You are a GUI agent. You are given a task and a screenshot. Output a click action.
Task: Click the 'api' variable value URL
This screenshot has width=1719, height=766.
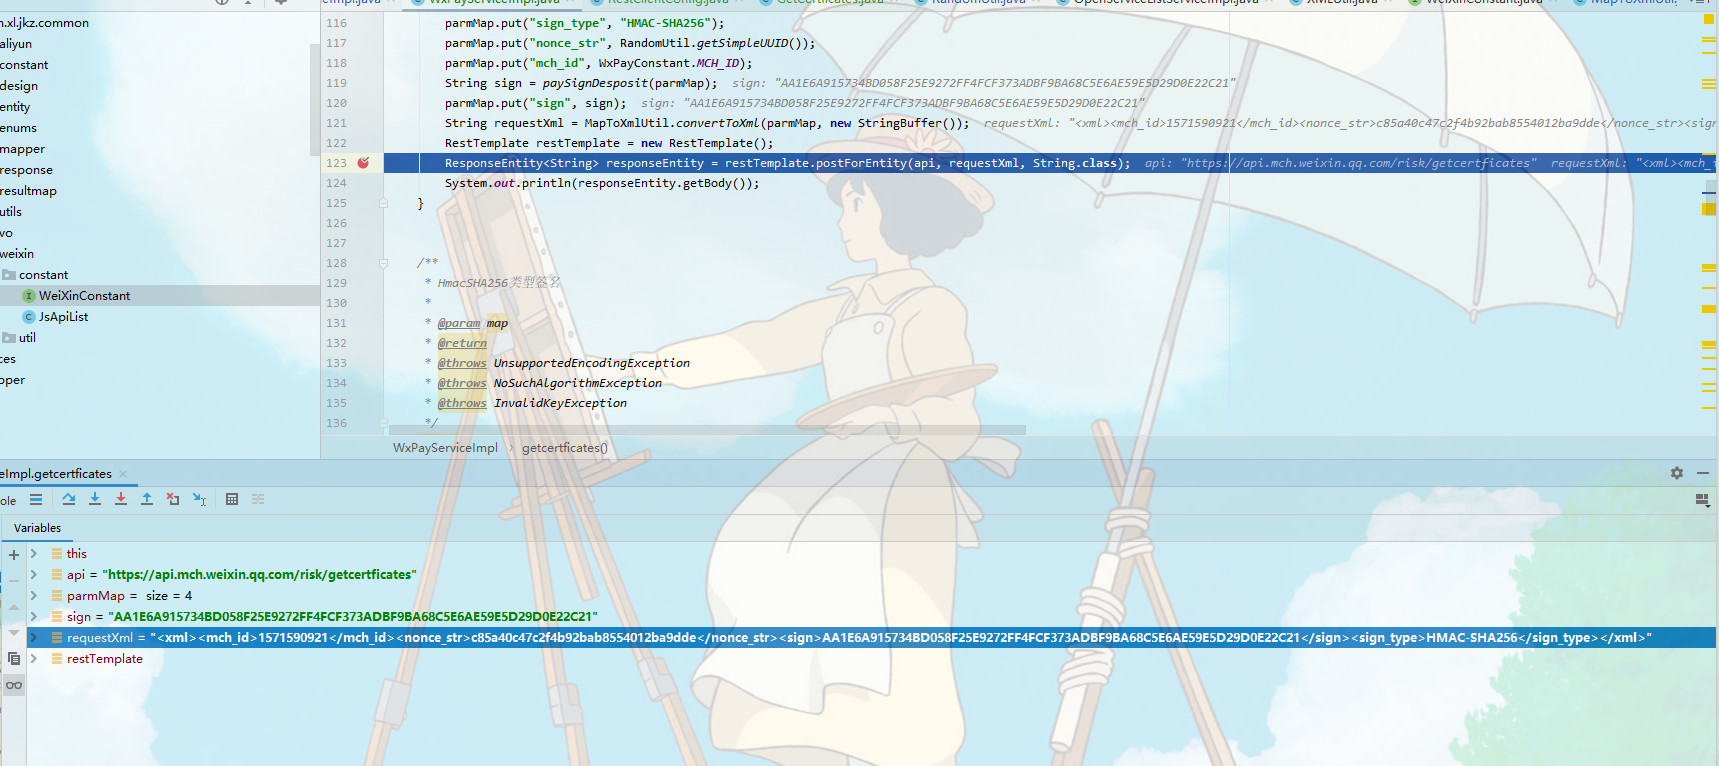click(x=259, y=574)
